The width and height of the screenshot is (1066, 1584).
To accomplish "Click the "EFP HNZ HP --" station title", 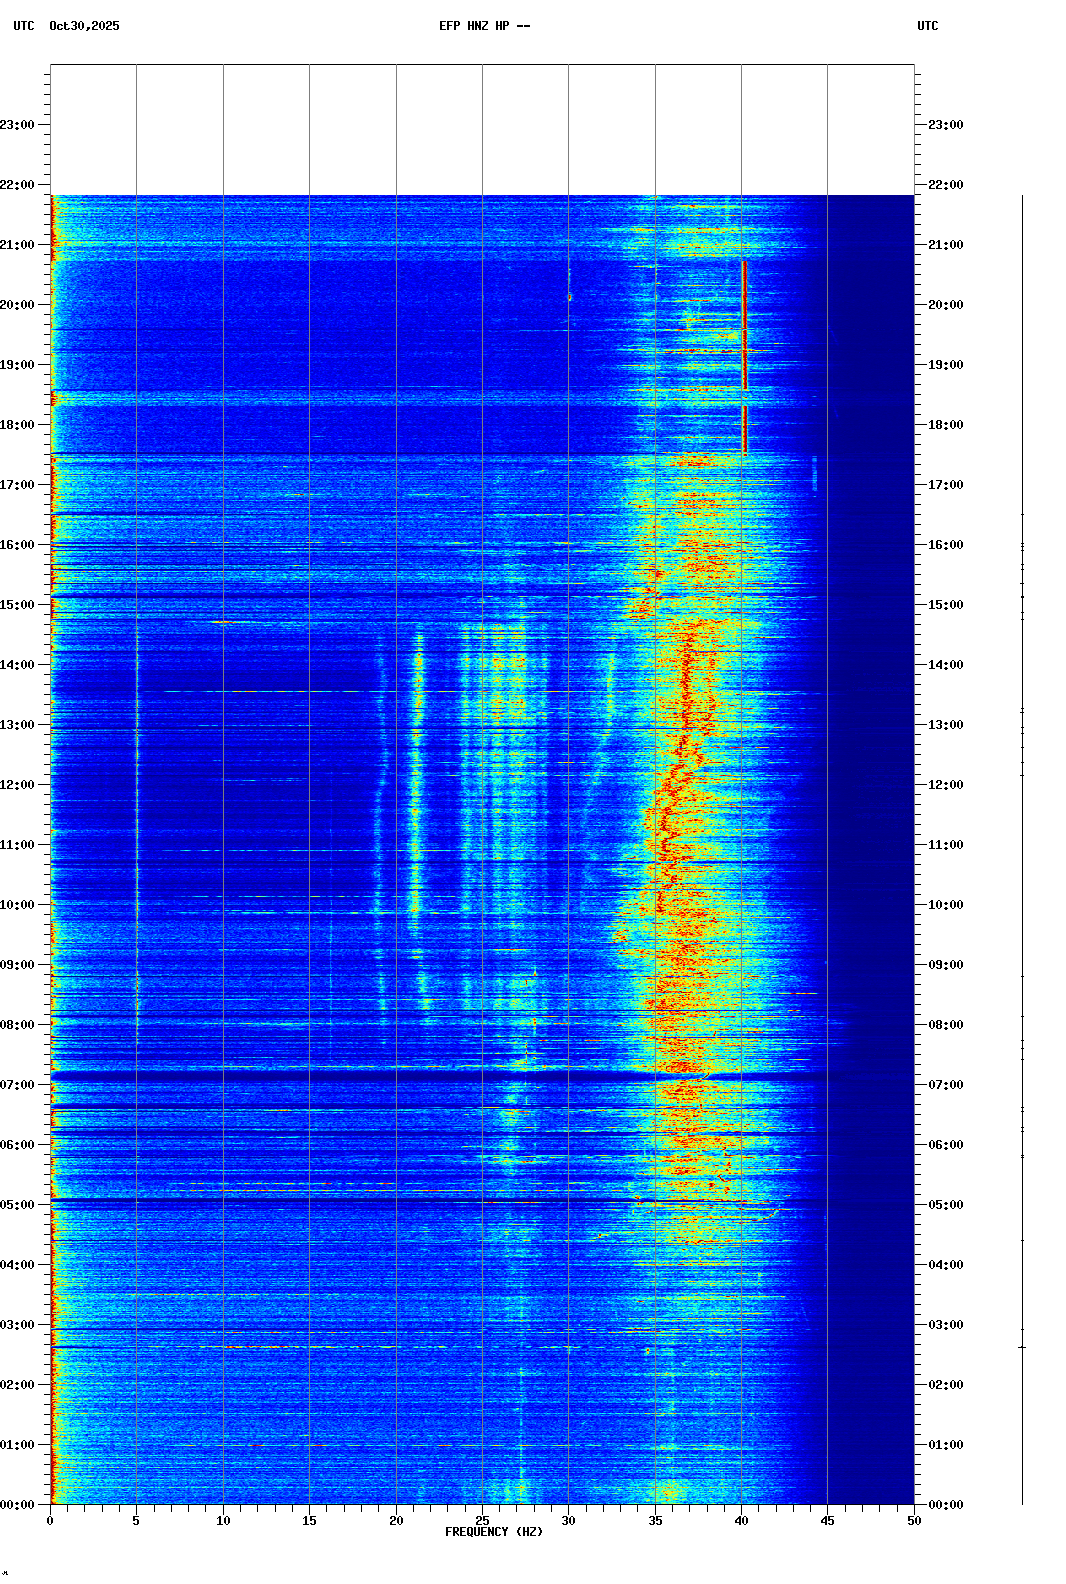I will tap(484, 26).
